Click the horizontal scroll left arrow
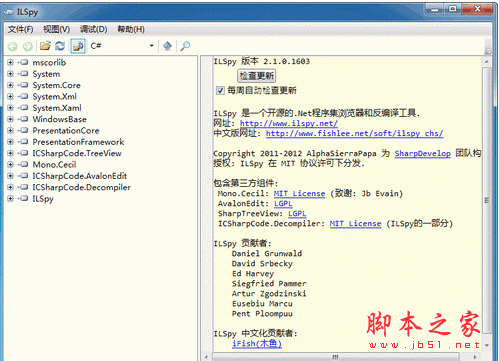The image size is (499, 361). coord(207,357)
